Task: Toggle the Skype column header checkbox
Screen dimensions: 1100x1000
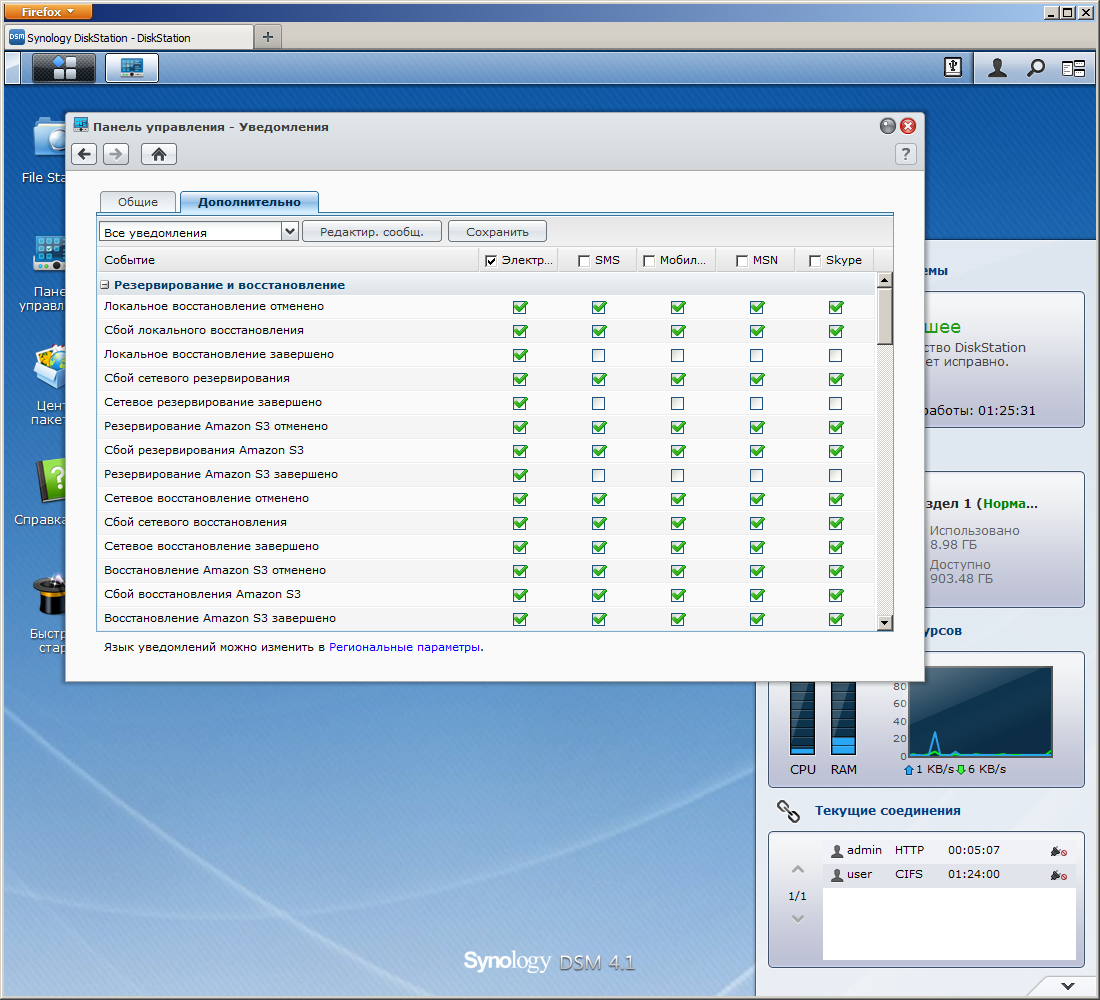Action: [x=815, y=261]
